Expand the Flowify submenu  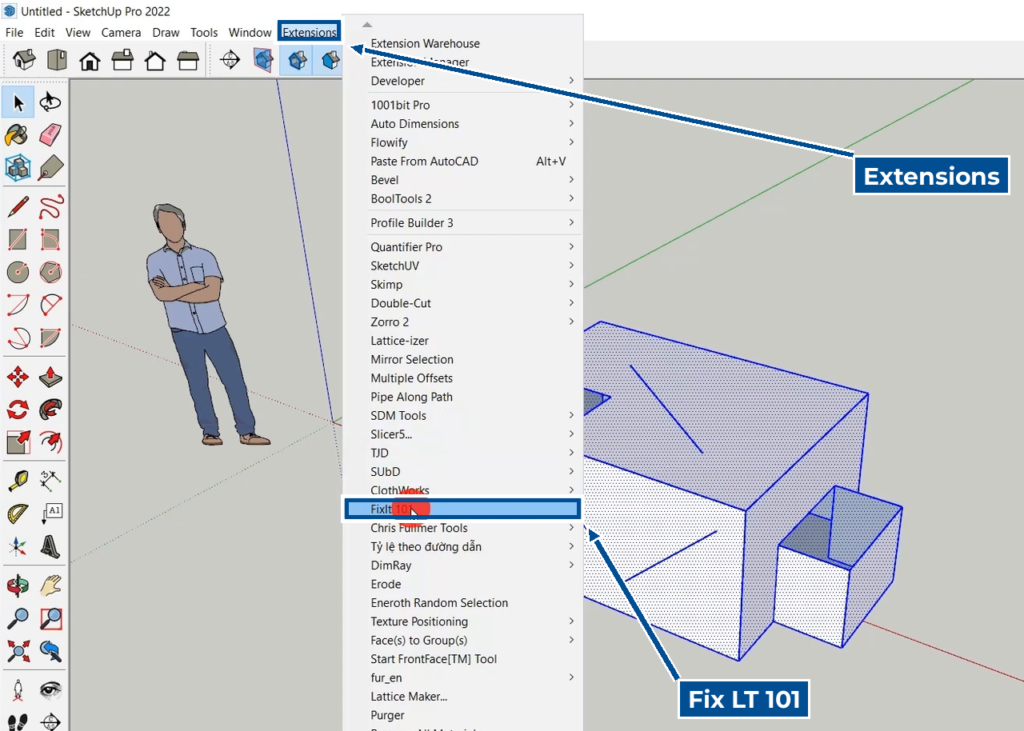pyautogui.click(x=462, y=142)
